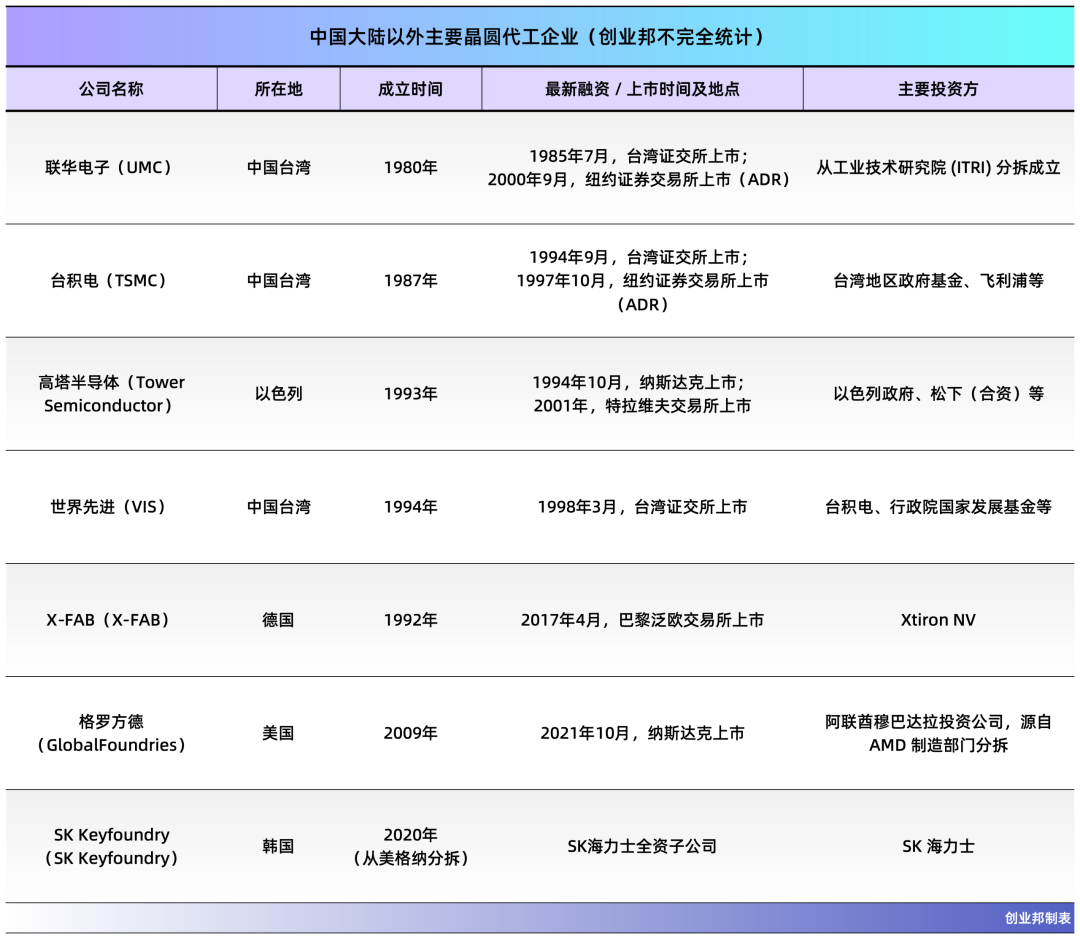The width and height of the screenshot is (1080, 939).
Task: Click the 格罗方德 GlobalFoundries cell
Action: [x=111, y=733]
